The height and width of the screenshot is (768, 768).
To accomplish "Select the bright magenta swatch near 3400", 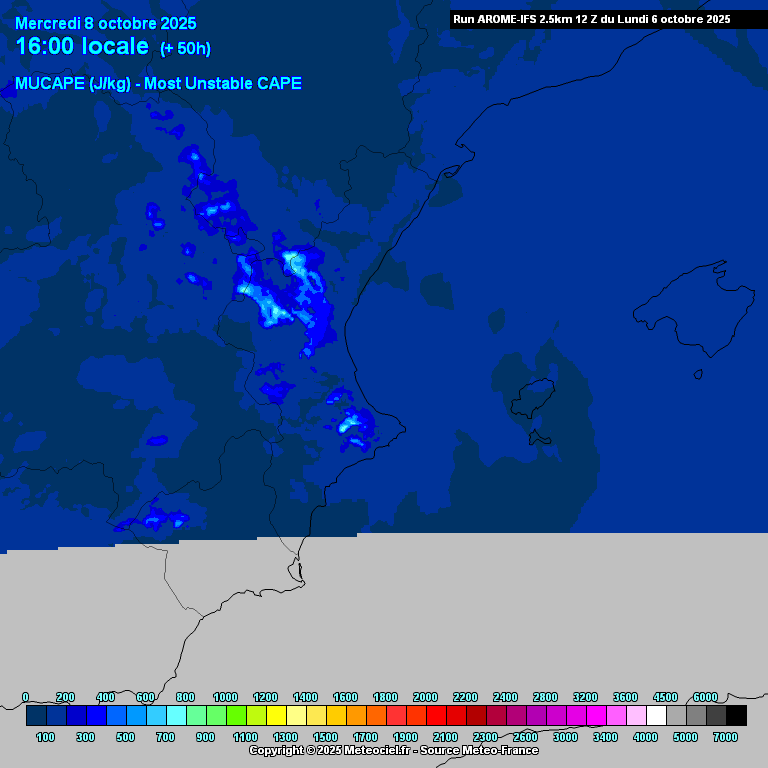I will tap(596, 716).
